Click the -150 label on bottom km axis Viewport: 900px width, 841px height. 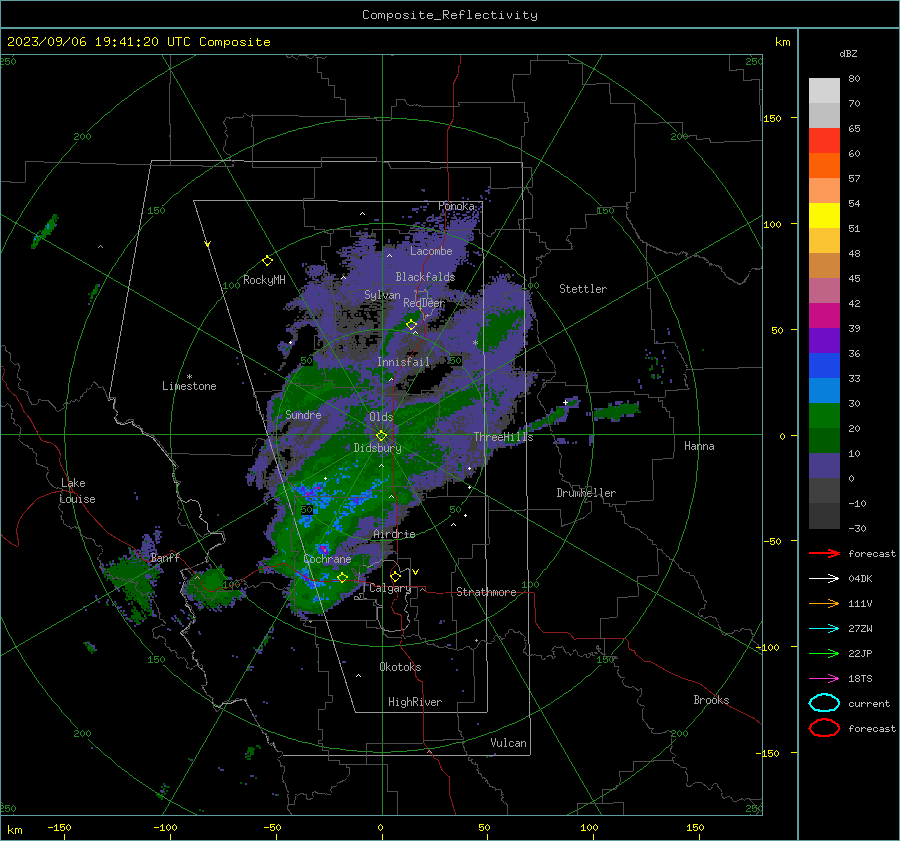click(x=59, y=827)
